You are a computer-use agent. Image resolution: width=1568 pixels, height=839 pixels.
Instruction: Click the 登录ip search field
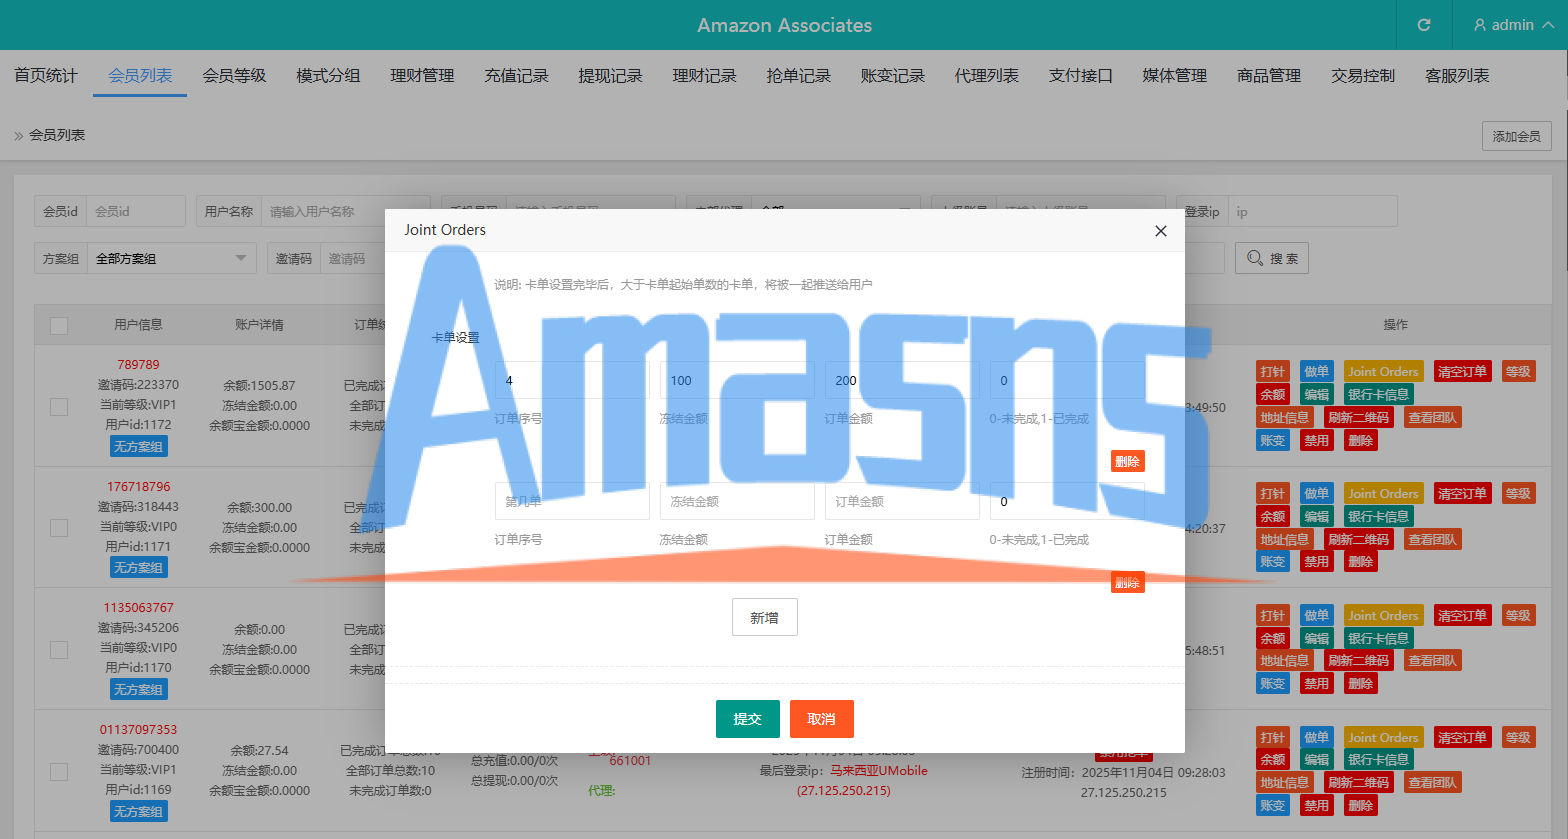coord(1312,211)
